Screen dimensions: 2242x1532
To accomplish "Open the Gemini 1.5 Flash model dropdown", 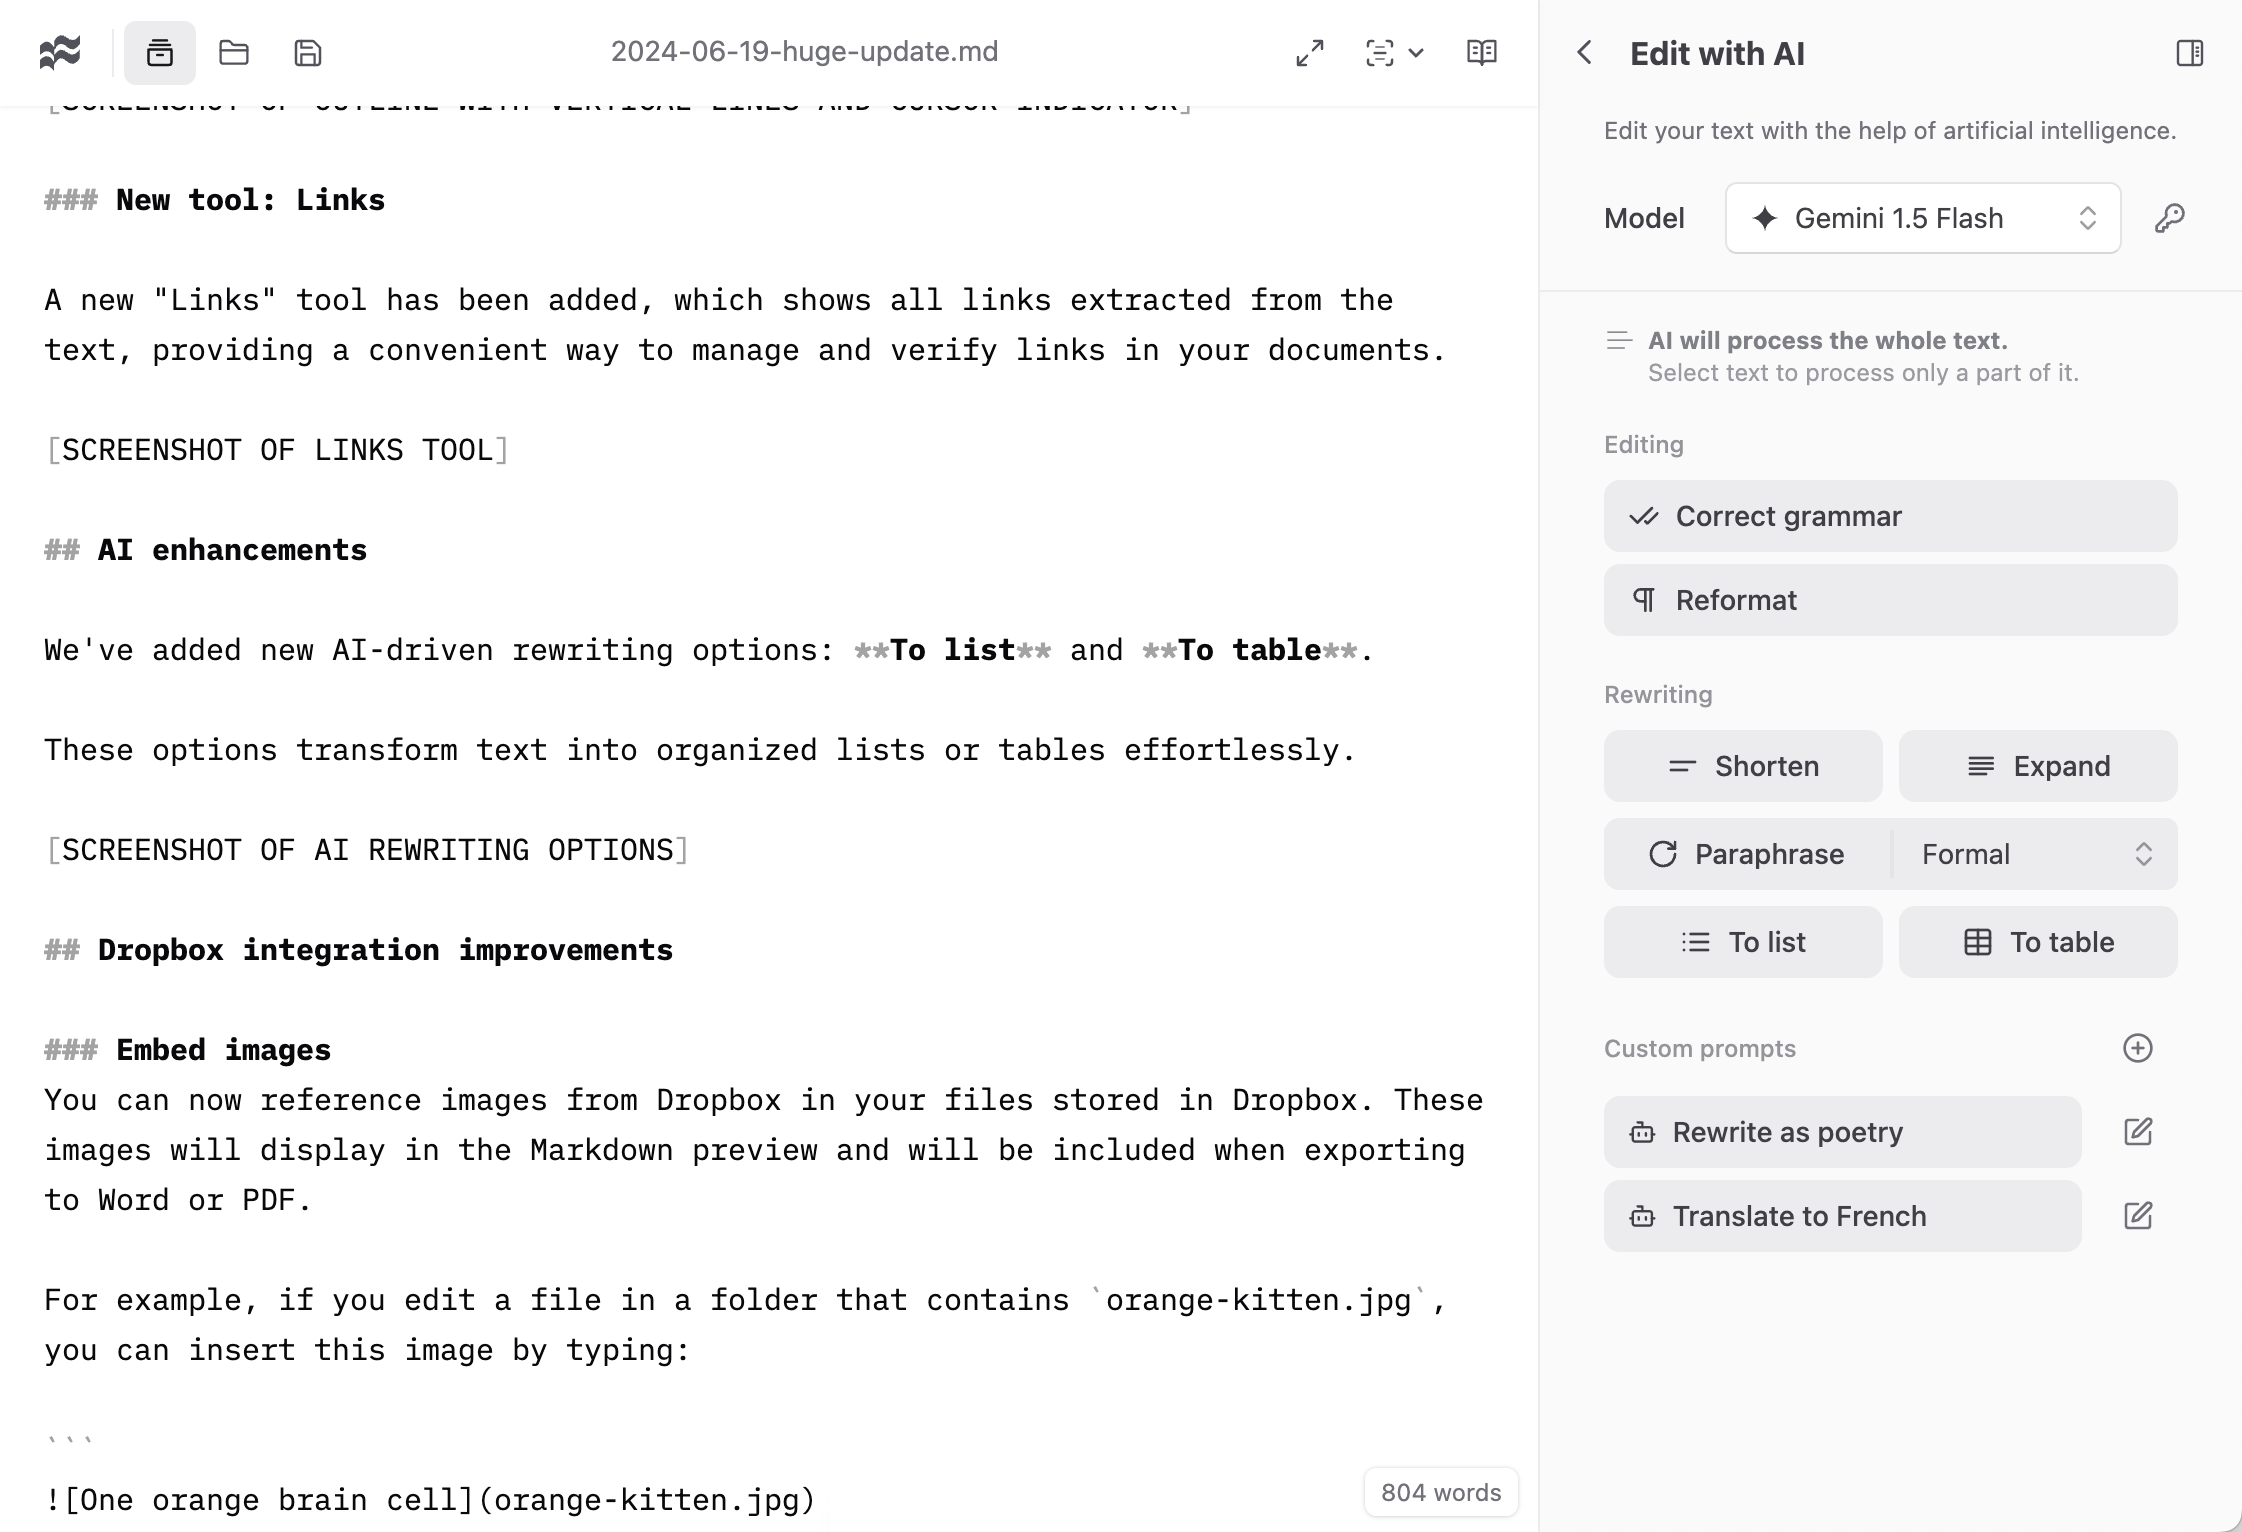I will (x=1922, y=218).
